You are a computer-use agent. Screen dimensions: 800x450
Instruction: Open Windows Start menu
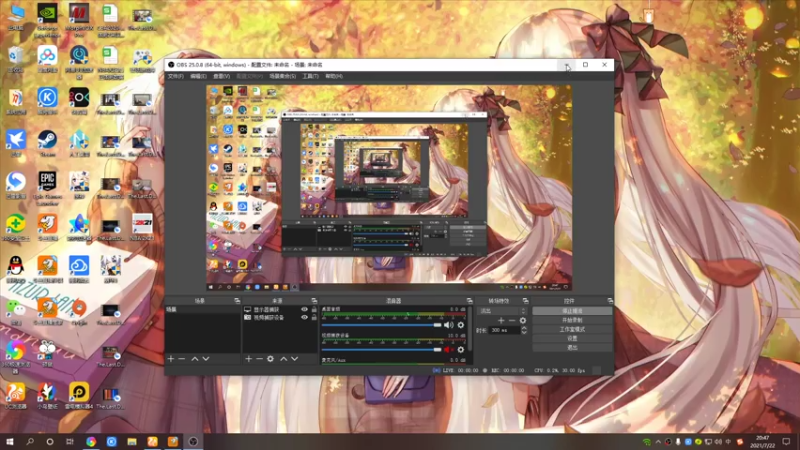pyautogui.click(x=10, y=441)
